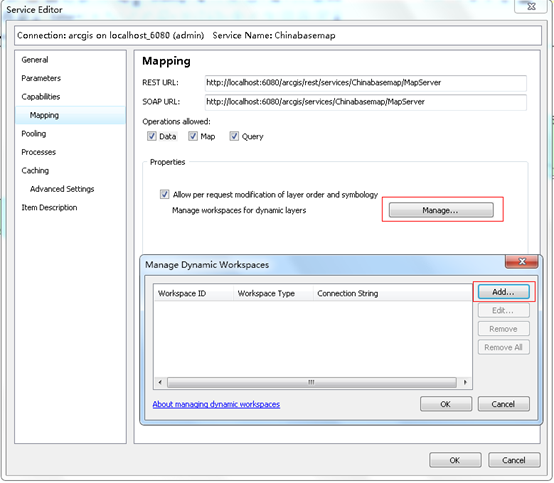Go to the Capabilities section
Viewport: 554px width, 483px height.
click(x=41, y=96)
